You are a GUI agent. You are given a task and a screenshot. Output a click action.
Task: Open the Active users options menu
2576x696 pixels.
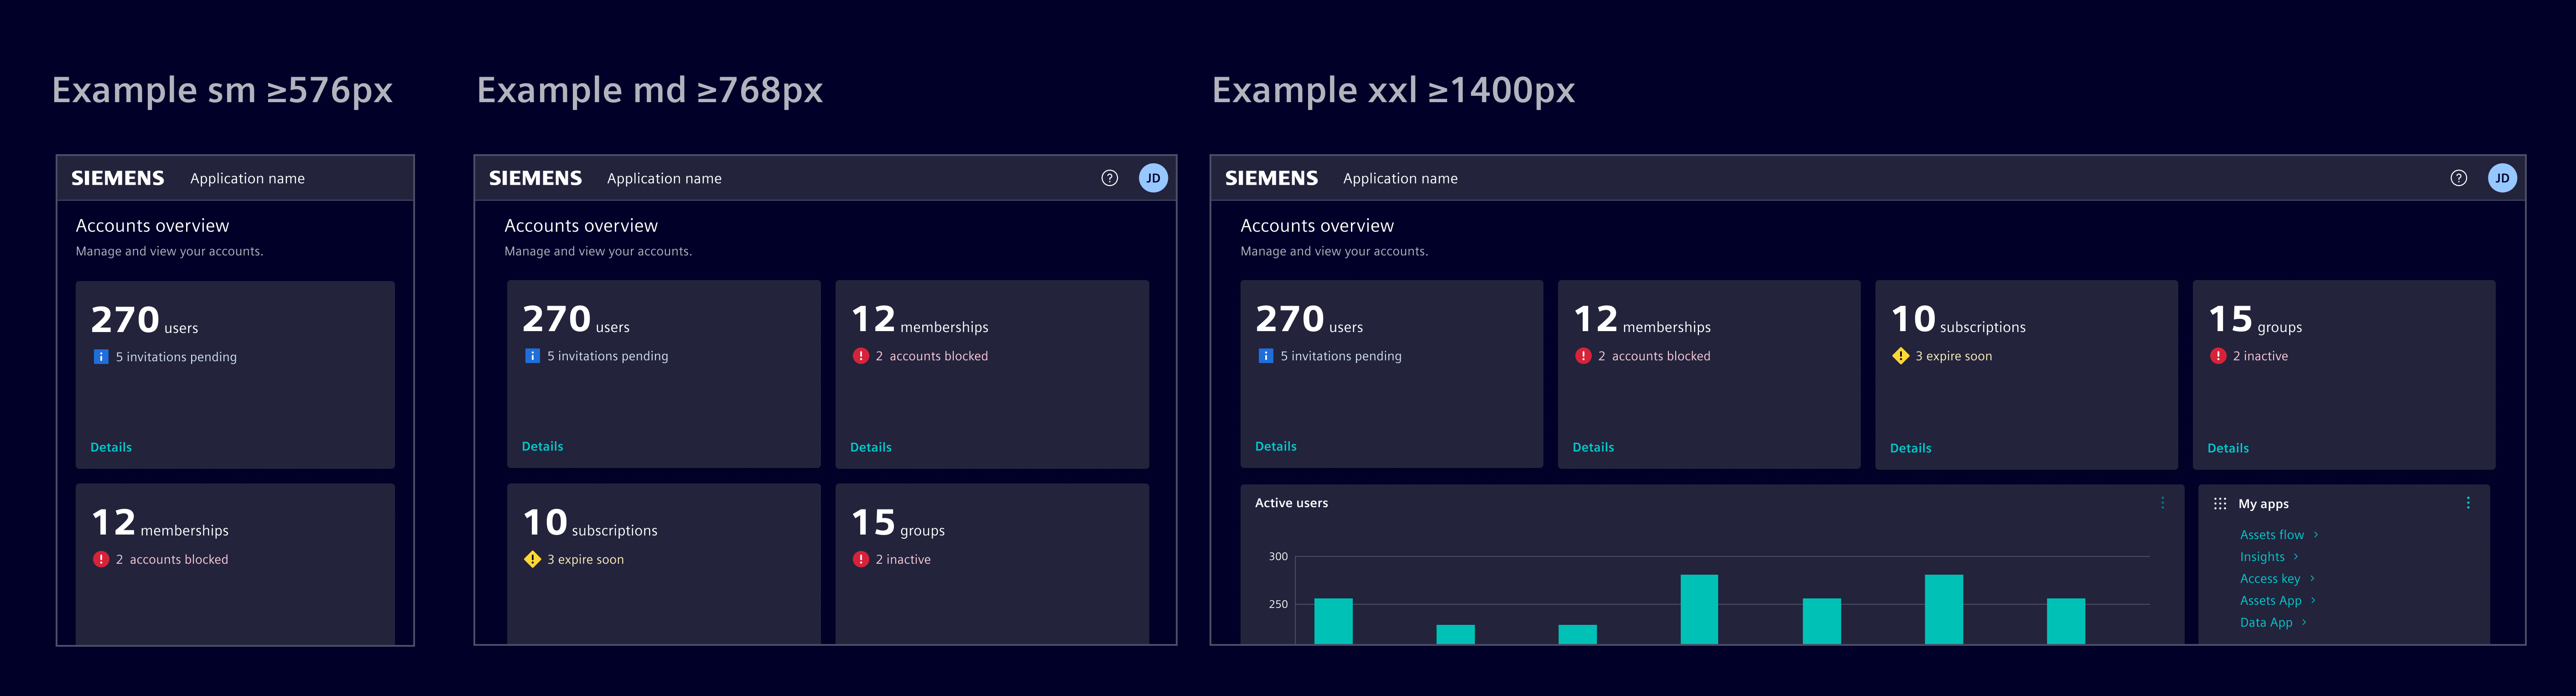(x=2162, y=503)
